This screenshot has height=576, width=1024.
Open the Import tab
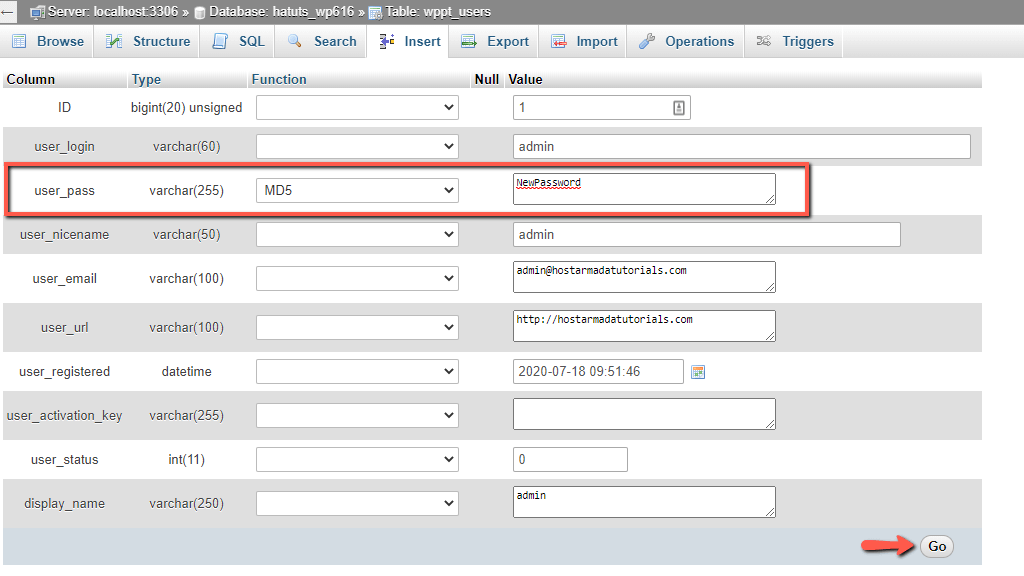584,41
